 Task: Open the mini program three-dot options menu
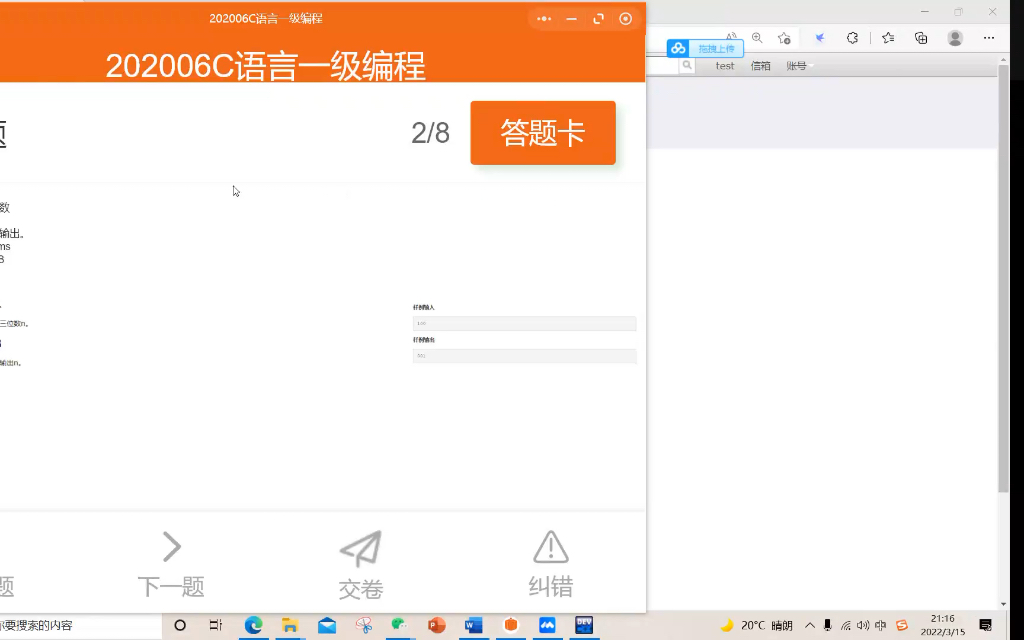click(544, 18)
